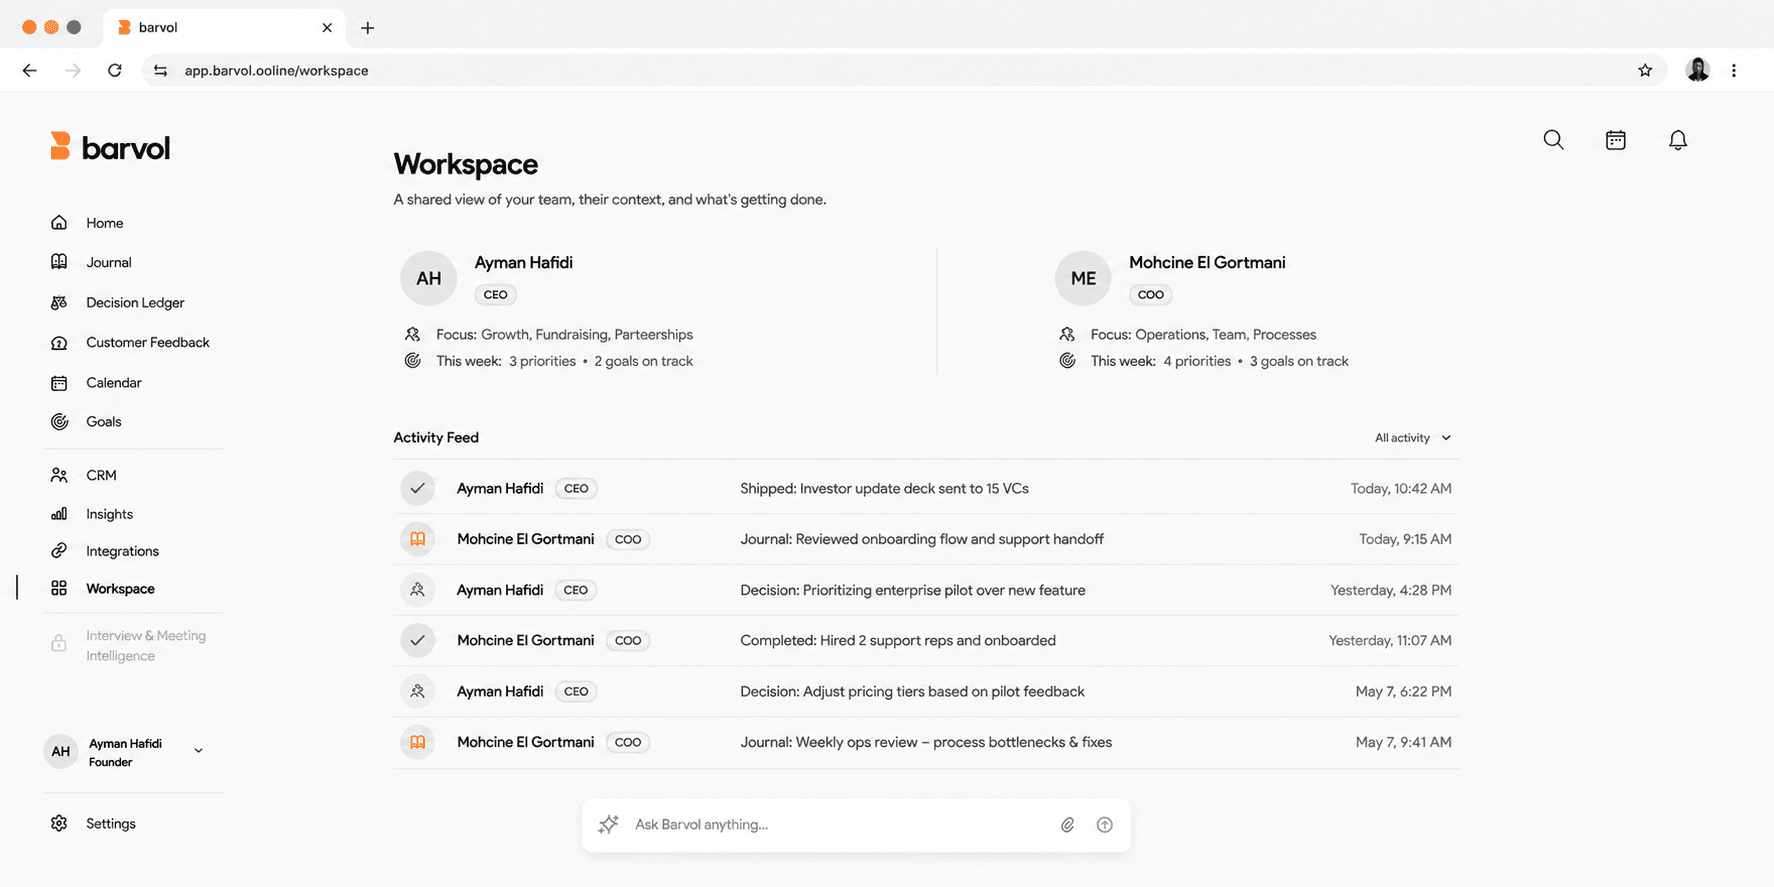
Task: Click the locked Interview & Meeting Intelligence icon
Action: click(x=59, y=644)
